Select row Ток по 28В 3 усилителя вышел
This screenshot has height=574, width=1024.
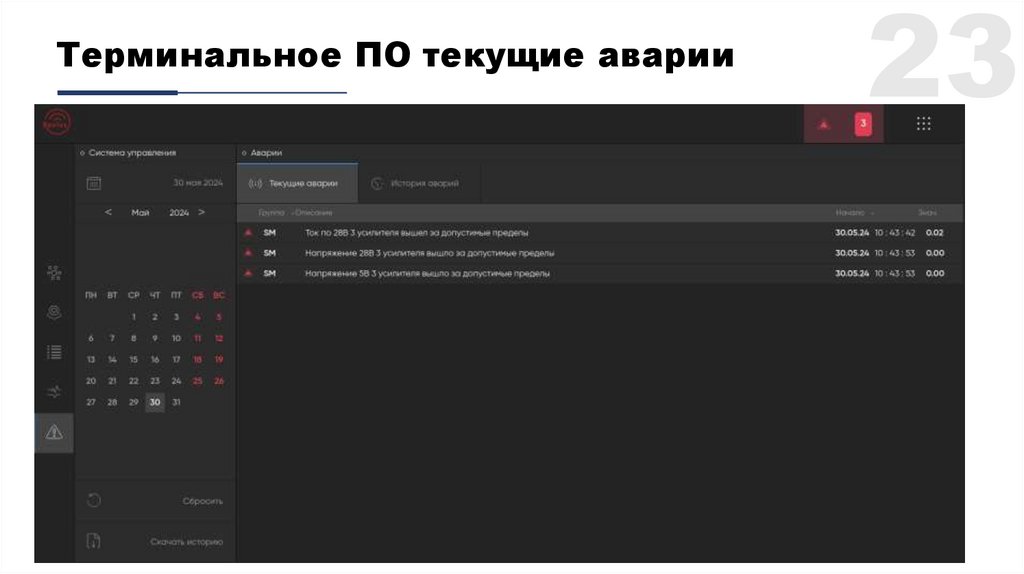tap(600, 232)
